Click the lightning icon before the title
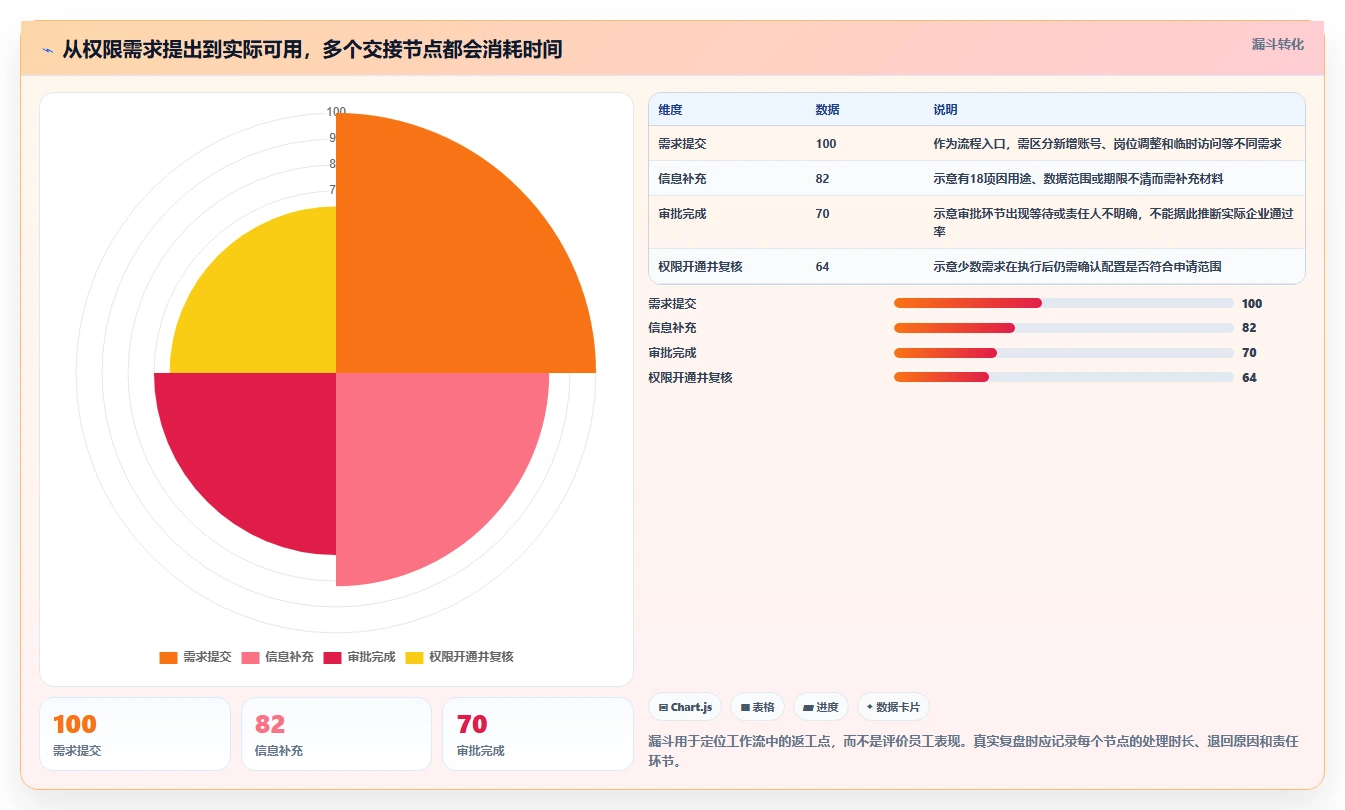 tap(47, 49)
